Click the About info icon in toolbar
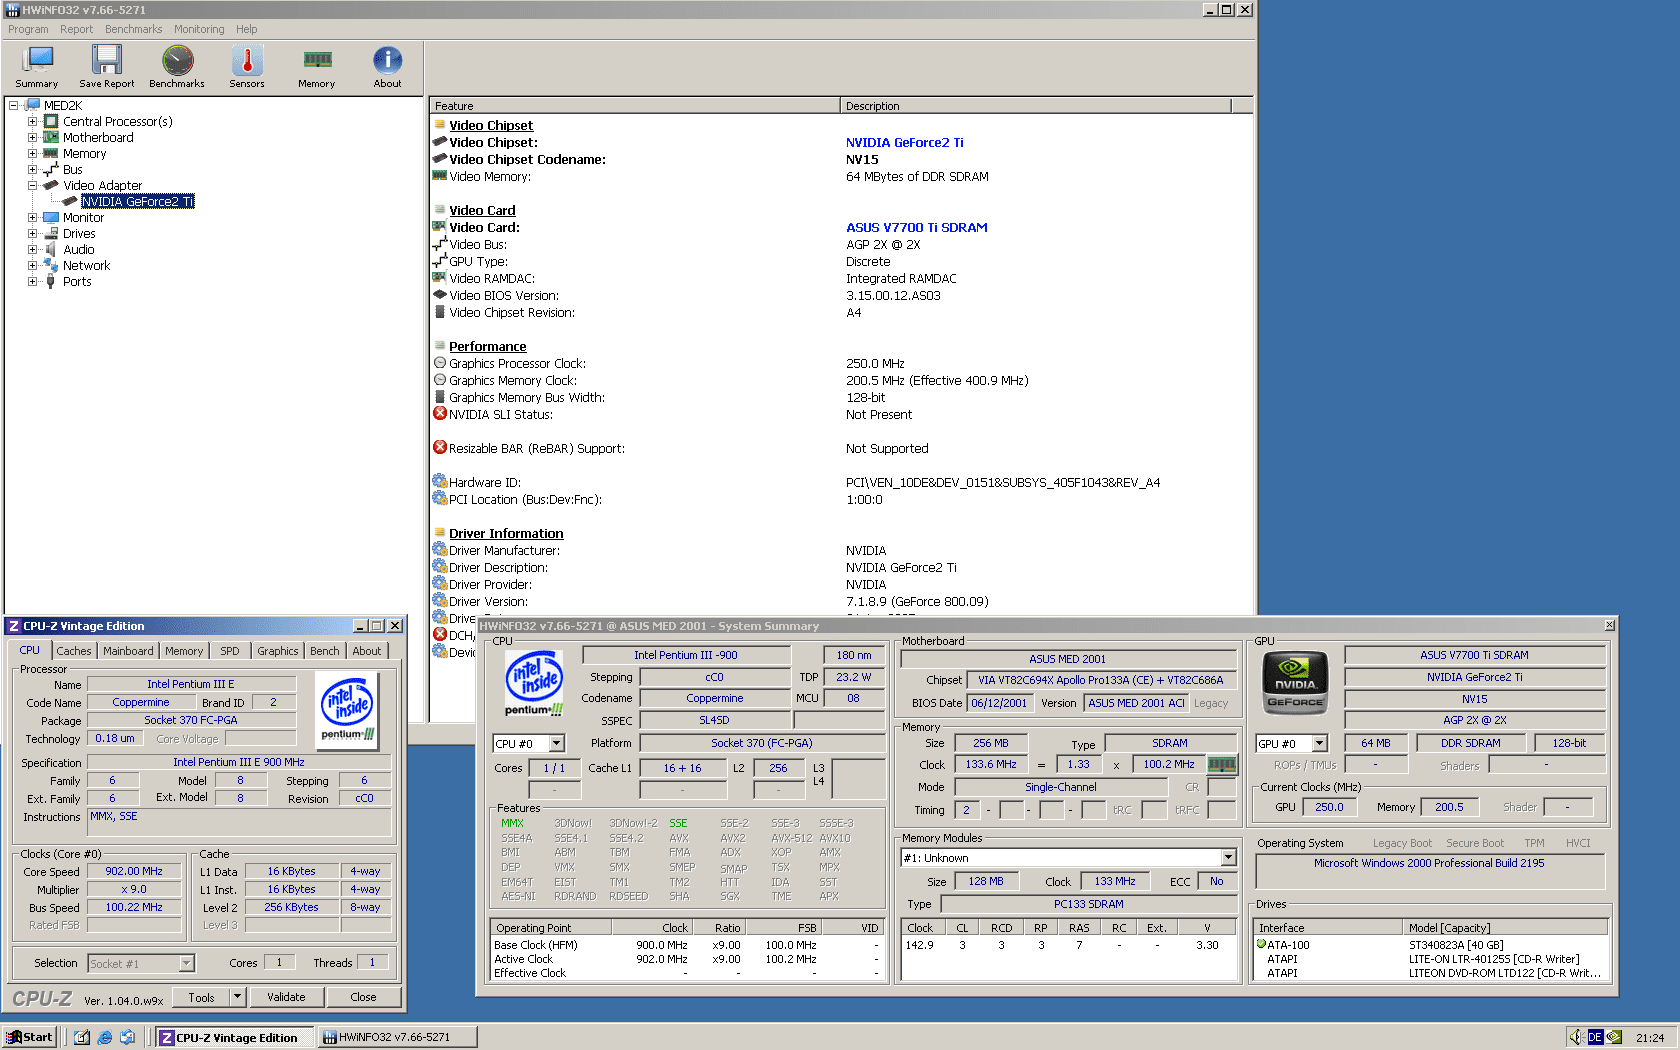 pyautogui.click(x=388, y=67)
